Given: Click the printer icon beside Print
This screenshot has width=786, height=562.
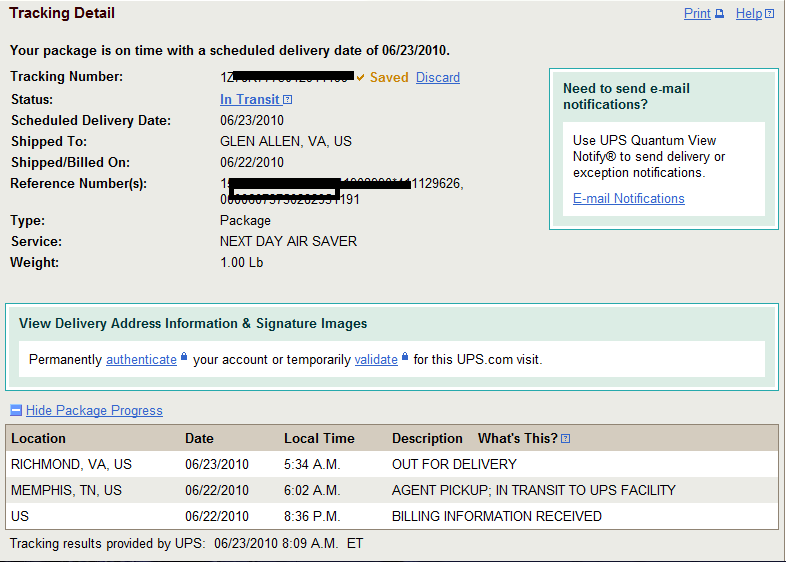Looking at the screenshot, I should point(719,14).
